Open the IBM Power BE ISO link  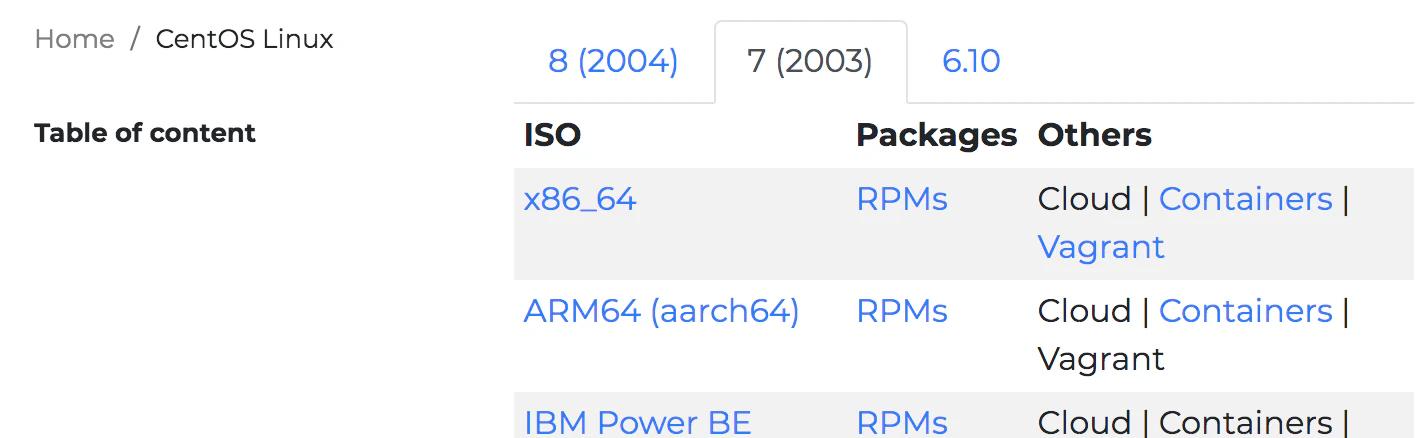637,423
